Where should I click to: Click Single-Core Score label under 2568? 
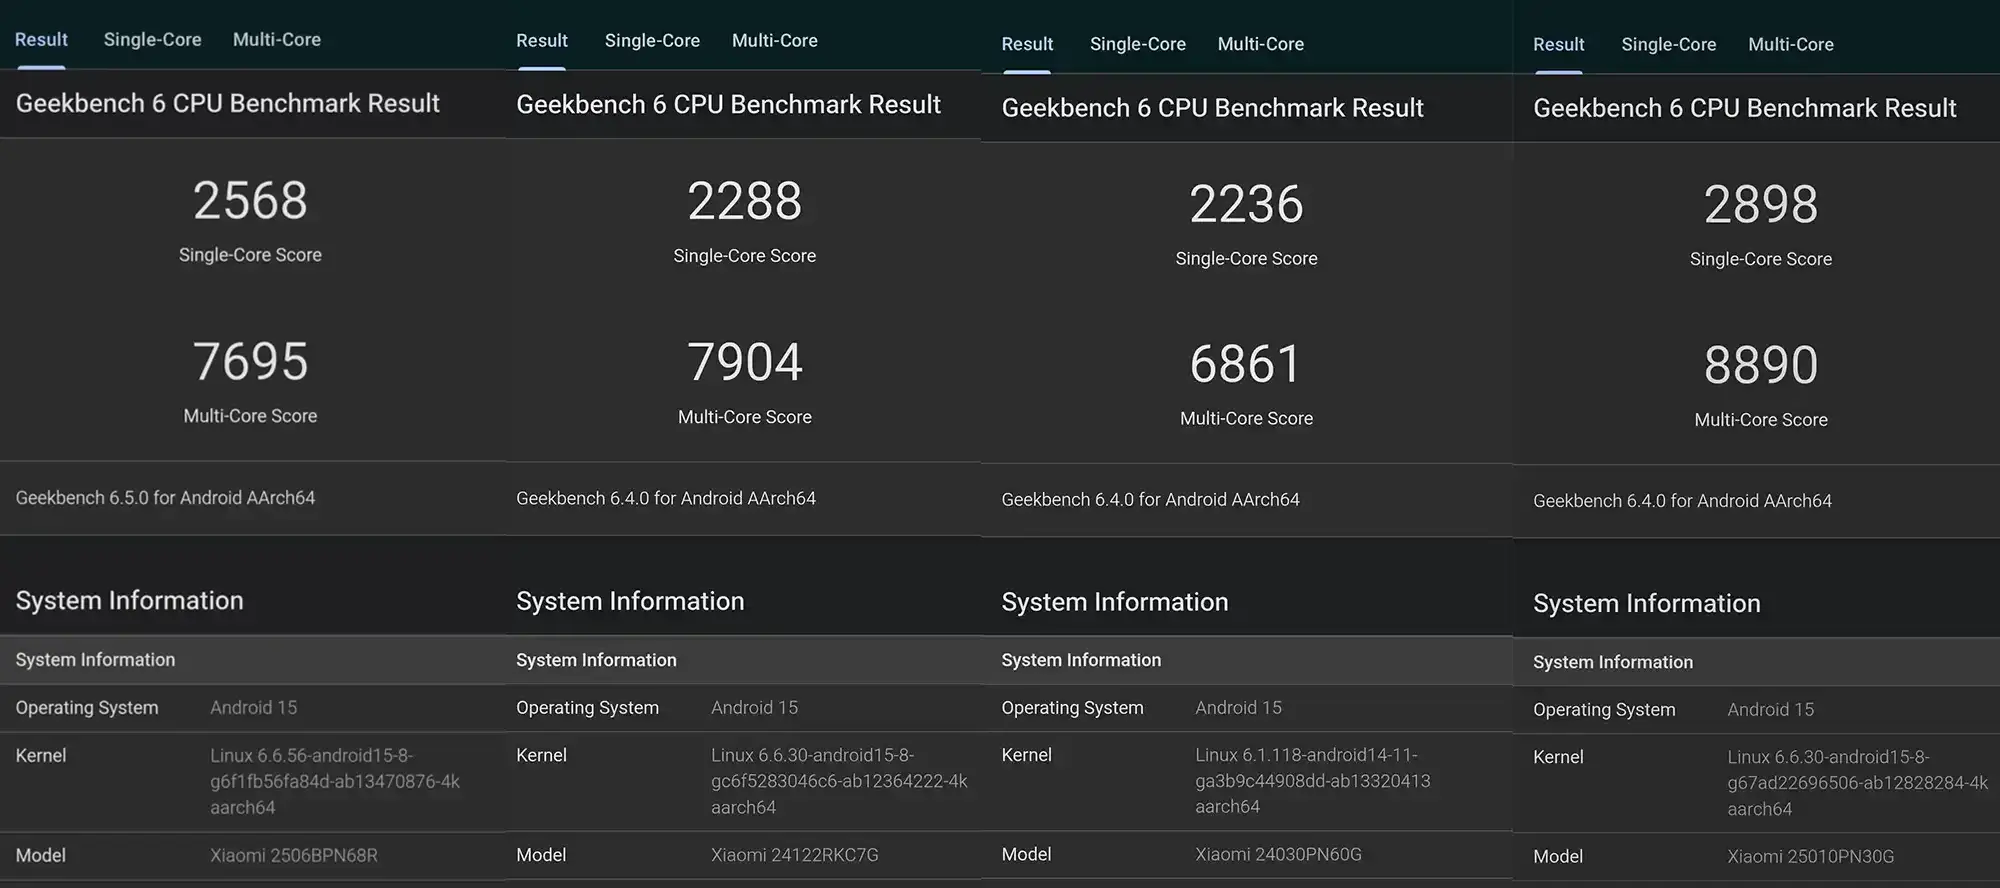tap(250, 255)
